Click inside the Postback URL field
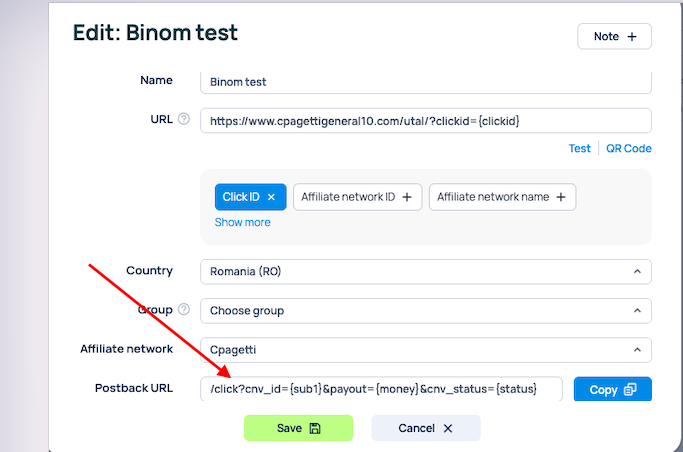Screen dimensions: 683x452 point(380,389)
